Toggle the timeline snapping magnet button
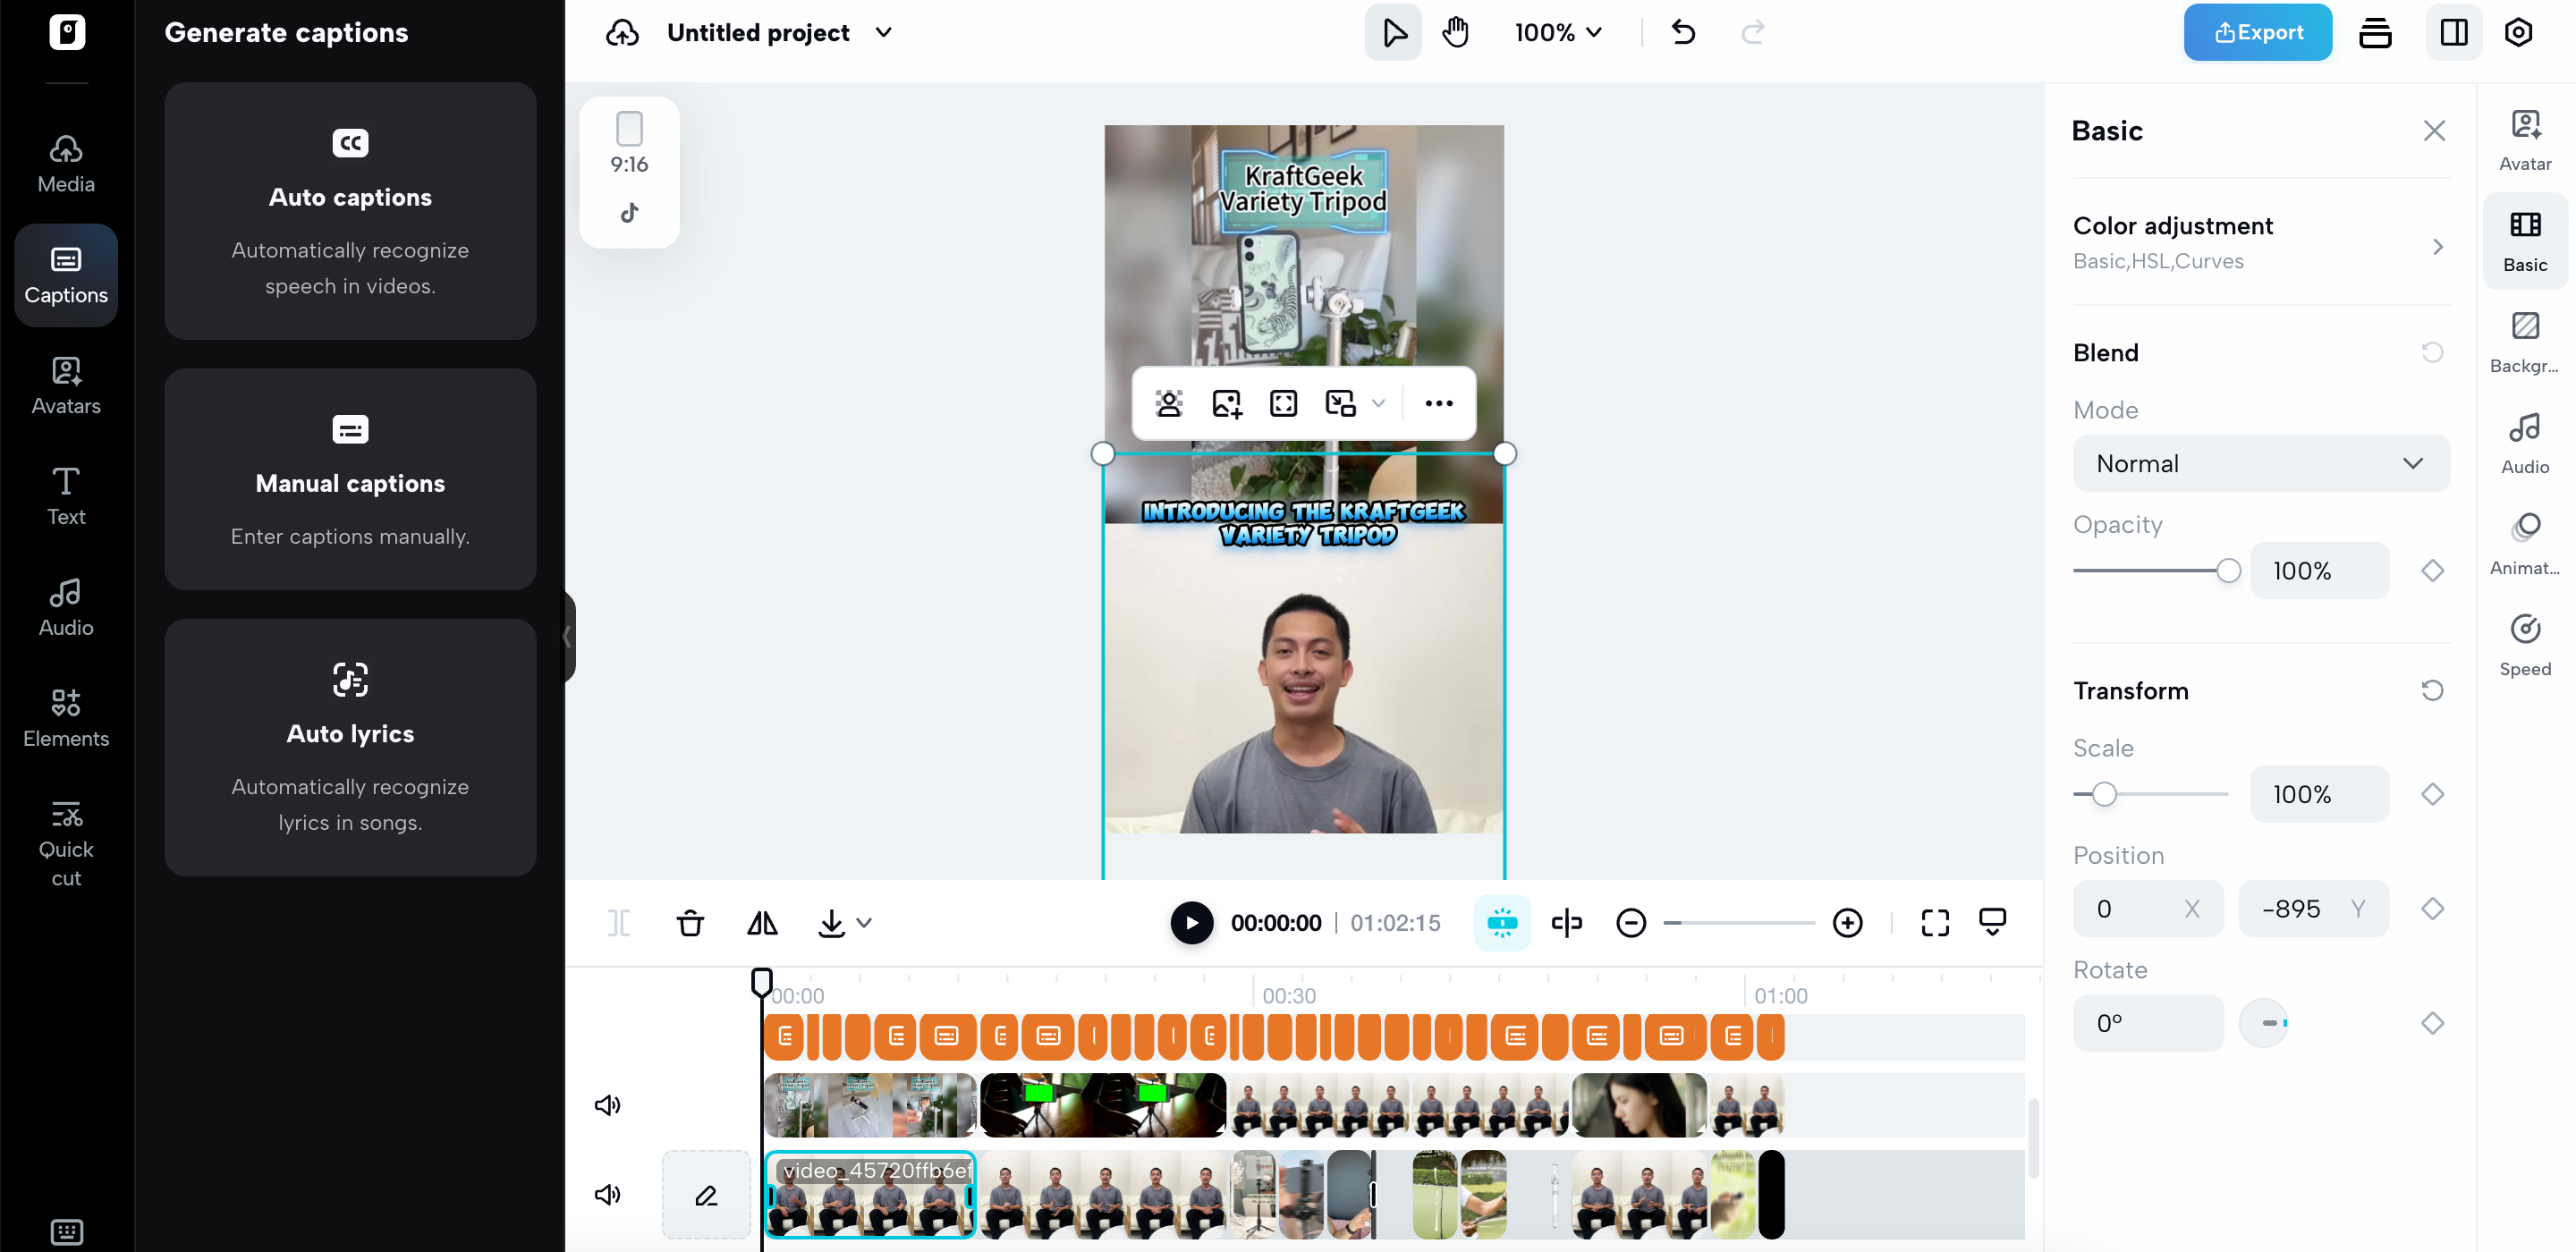 [x=1501, y=922]
